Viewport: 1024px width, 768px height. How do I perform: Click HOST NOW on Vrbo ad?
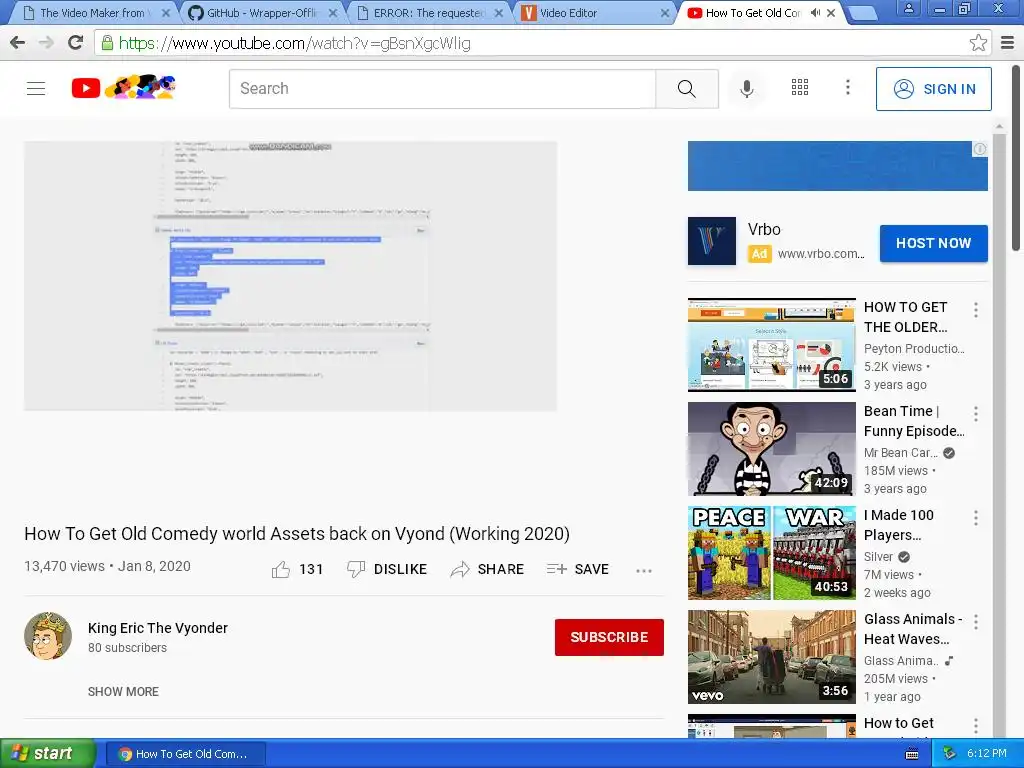(933, 243)
